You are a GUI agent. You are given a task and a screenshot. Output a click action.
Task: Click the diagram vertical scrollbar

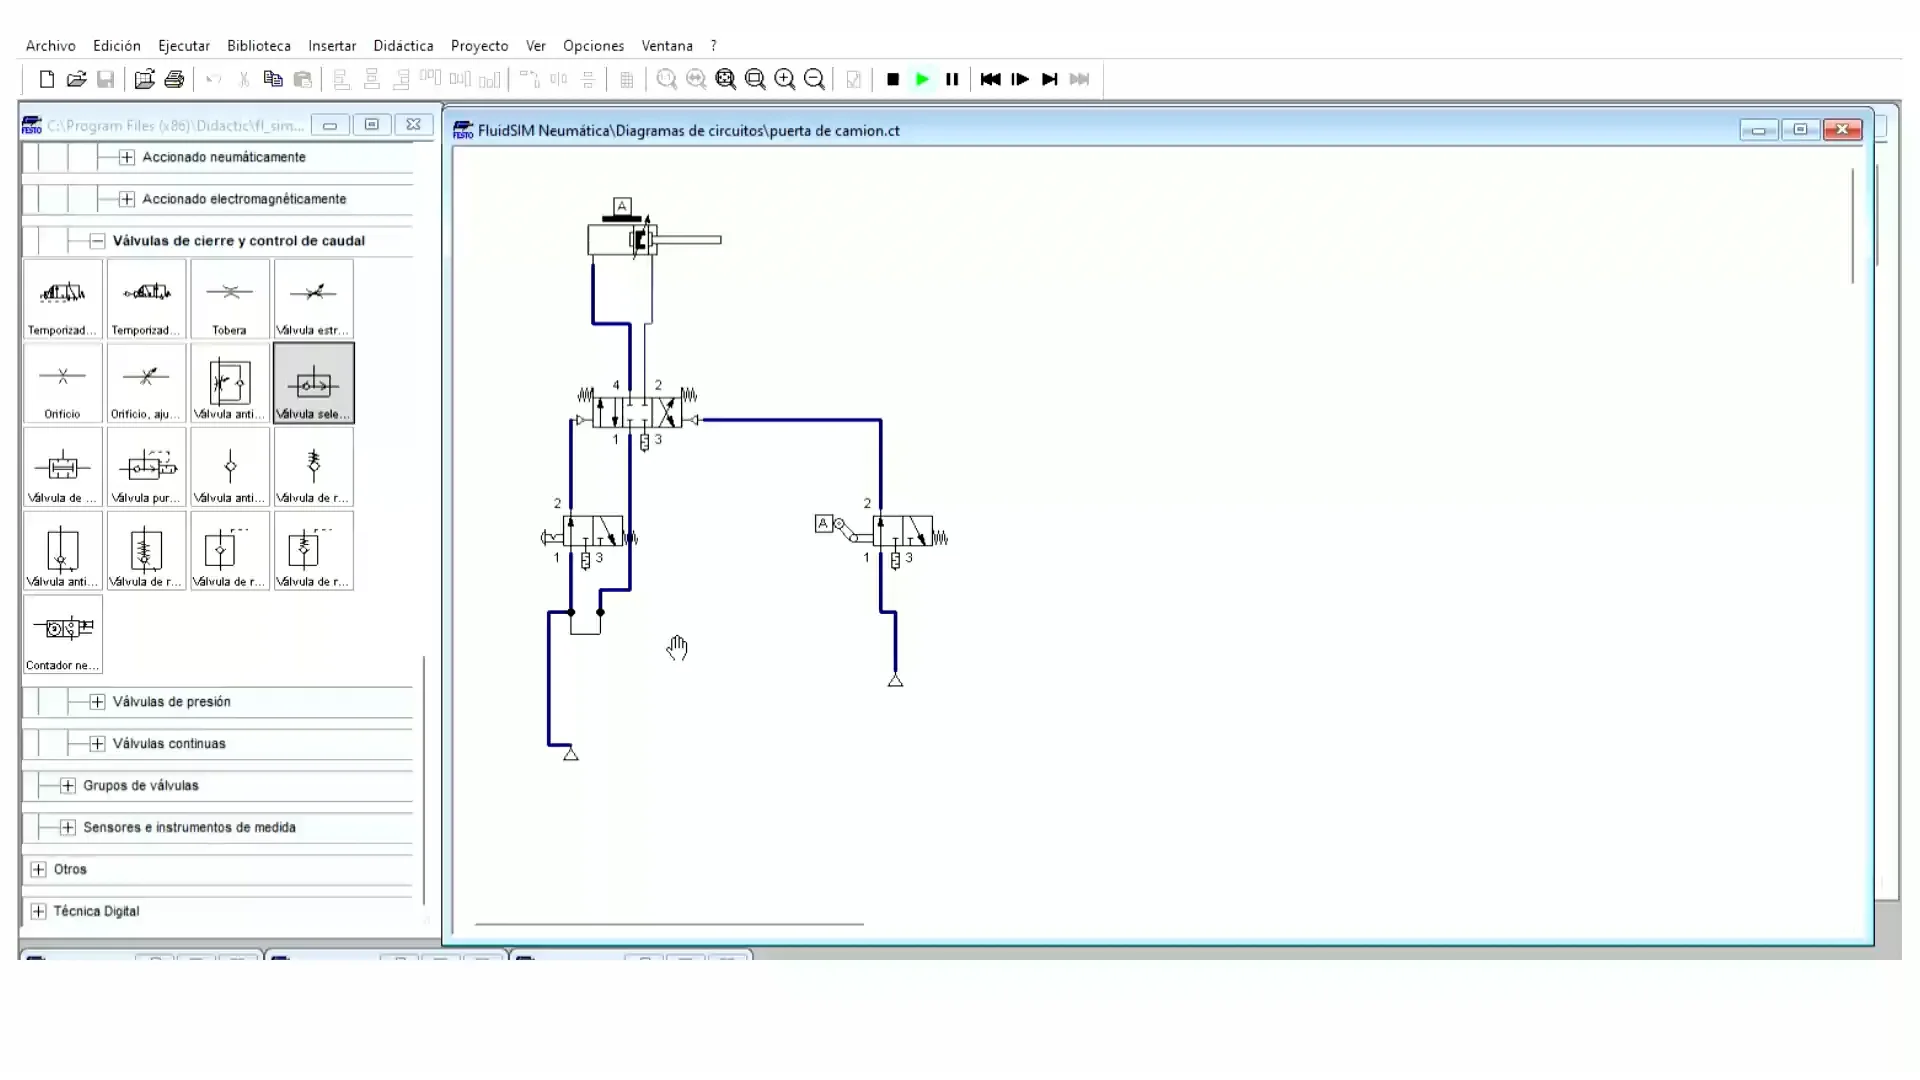(1853, 226)
